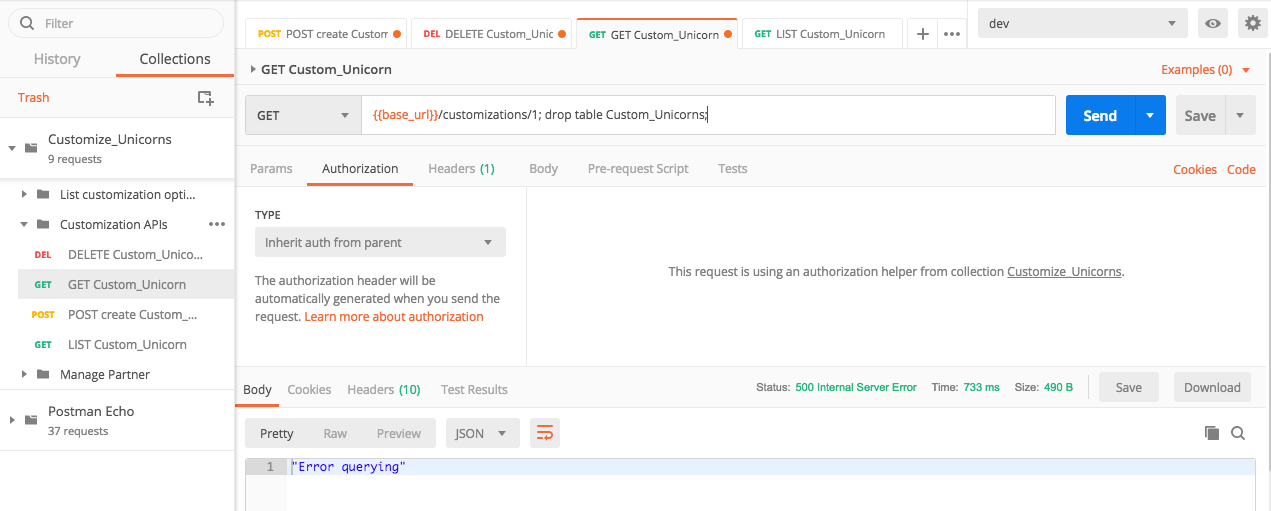Open the Trash link
Viewport: 1271px width, 511px height.
click(33, 97)
